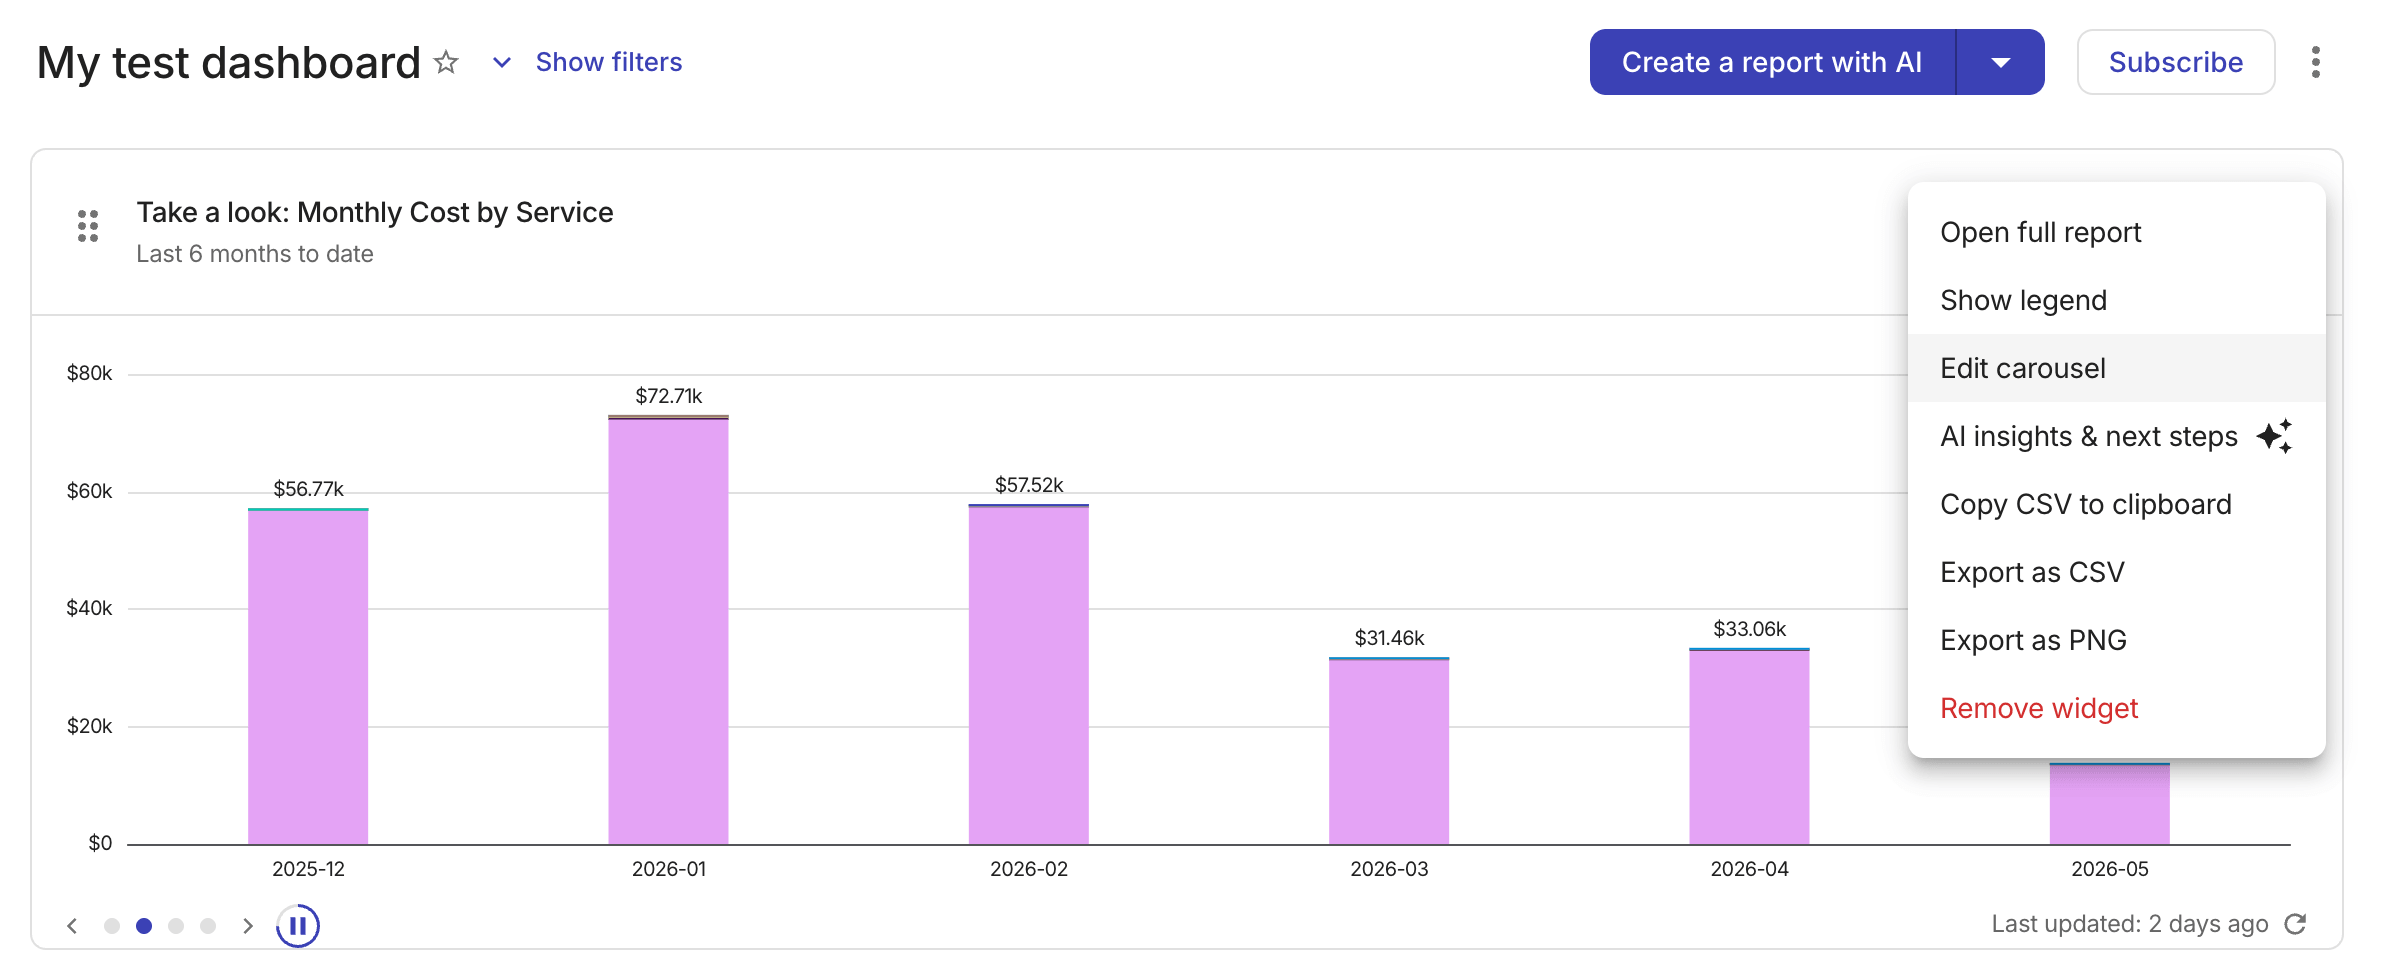Advance to next carousel slide arrow
This screenshot has height=976, width=2386.
pyautogui.click(x=248, y=926)
